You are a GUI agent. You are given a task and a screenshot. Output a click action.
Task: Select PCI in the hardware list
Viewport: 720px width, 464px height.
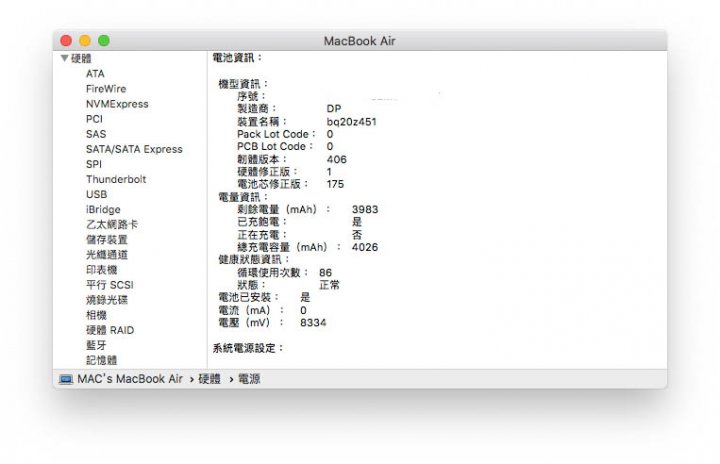click(94, 119)
